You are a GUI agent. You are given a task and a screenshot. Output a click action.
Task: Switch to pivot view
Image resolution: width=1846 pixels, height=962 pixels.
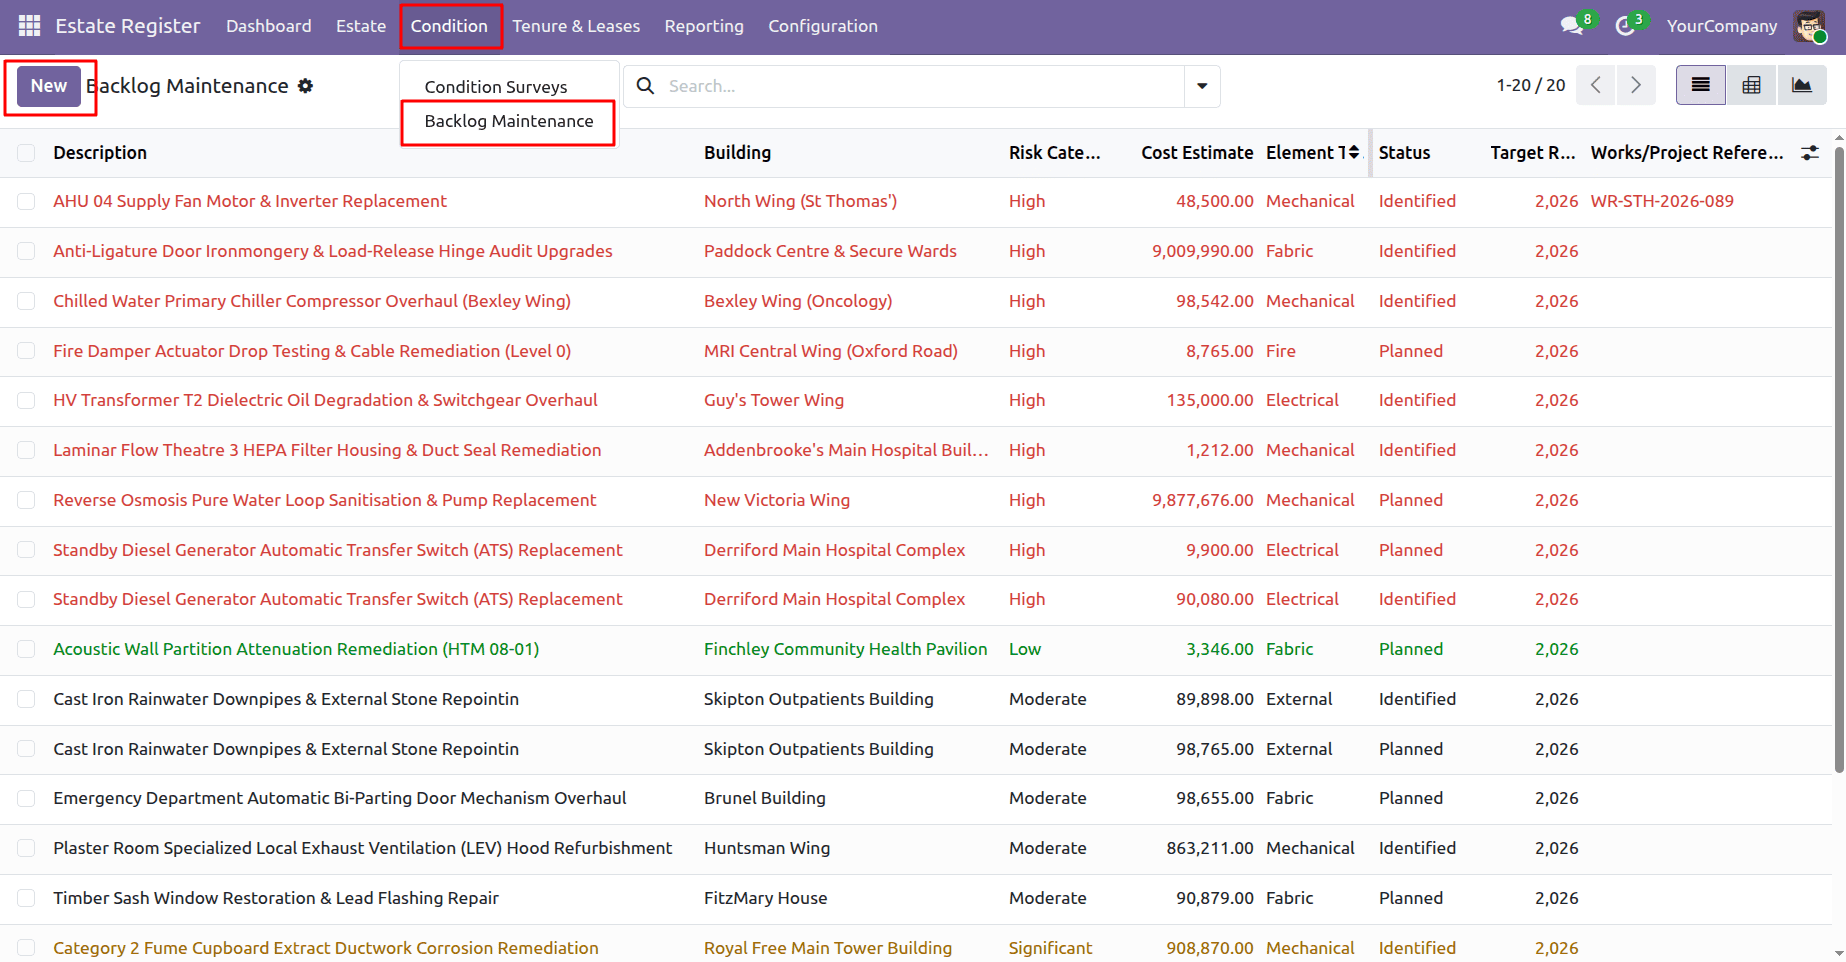tap(1751, 86)
